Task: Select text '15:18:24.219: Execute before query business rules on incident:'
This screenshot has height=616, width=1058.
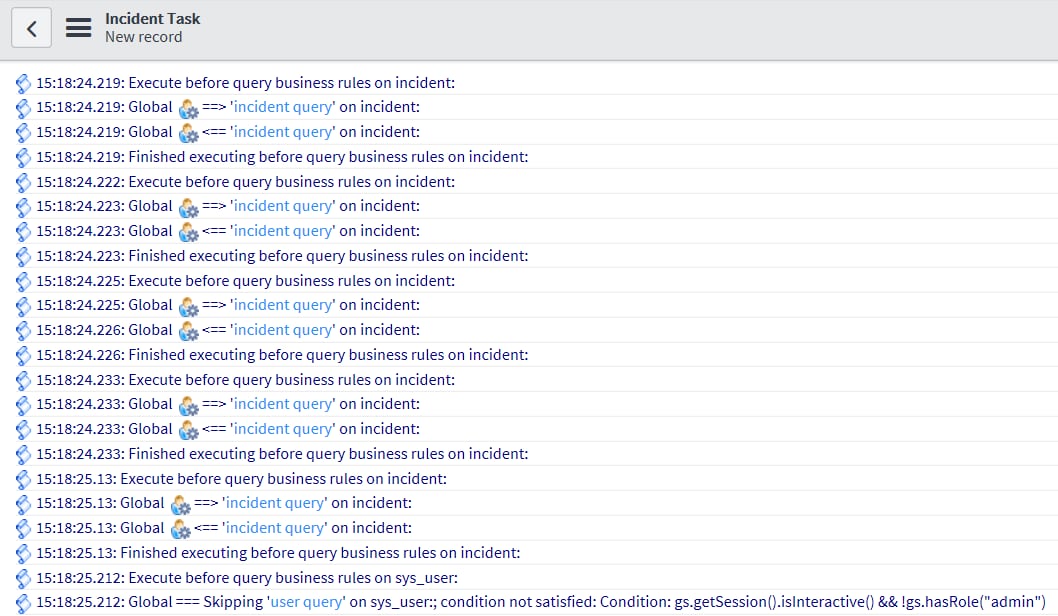Action: tap(246, 83)
